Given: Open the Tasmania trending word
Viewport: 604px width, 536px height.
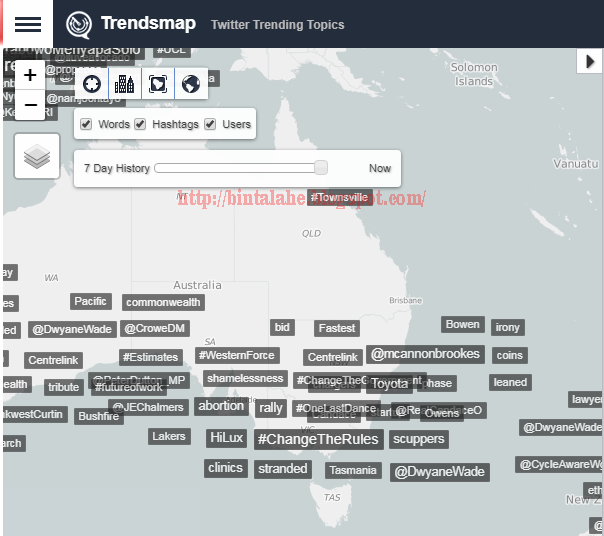Looking at the screenshot, I should point(353,470).
